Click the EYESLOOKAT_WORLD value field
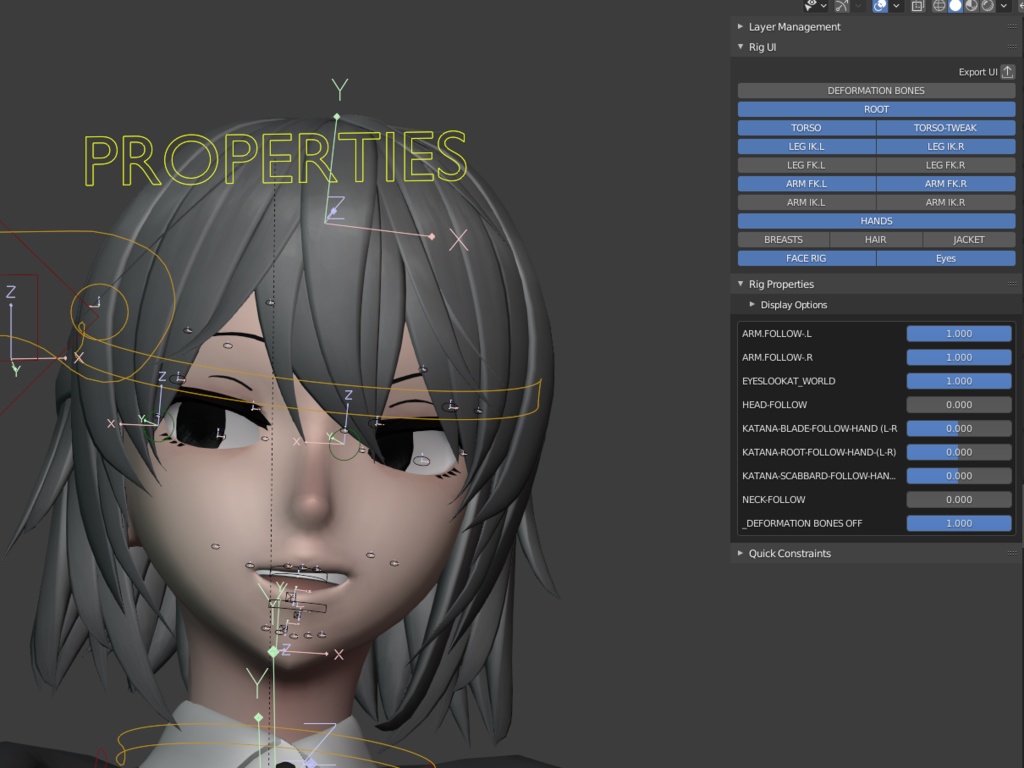1024x768 pixels. tap(958, 380)
